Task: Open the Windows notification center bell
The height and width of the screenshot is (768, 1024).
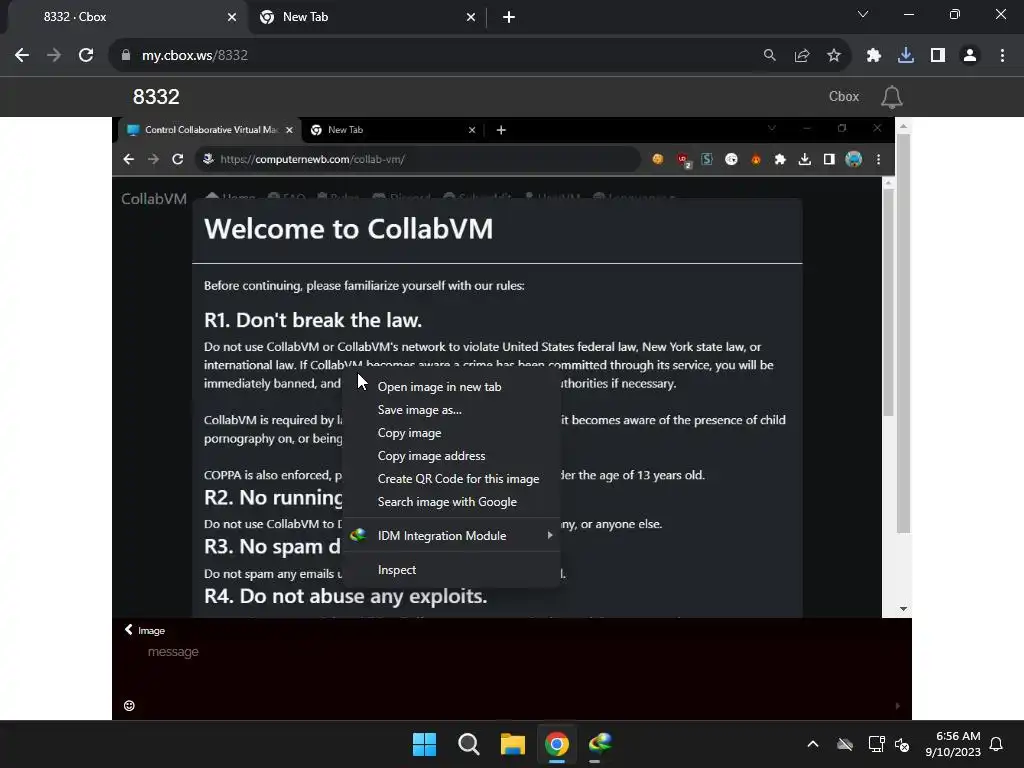Action: 997,744
